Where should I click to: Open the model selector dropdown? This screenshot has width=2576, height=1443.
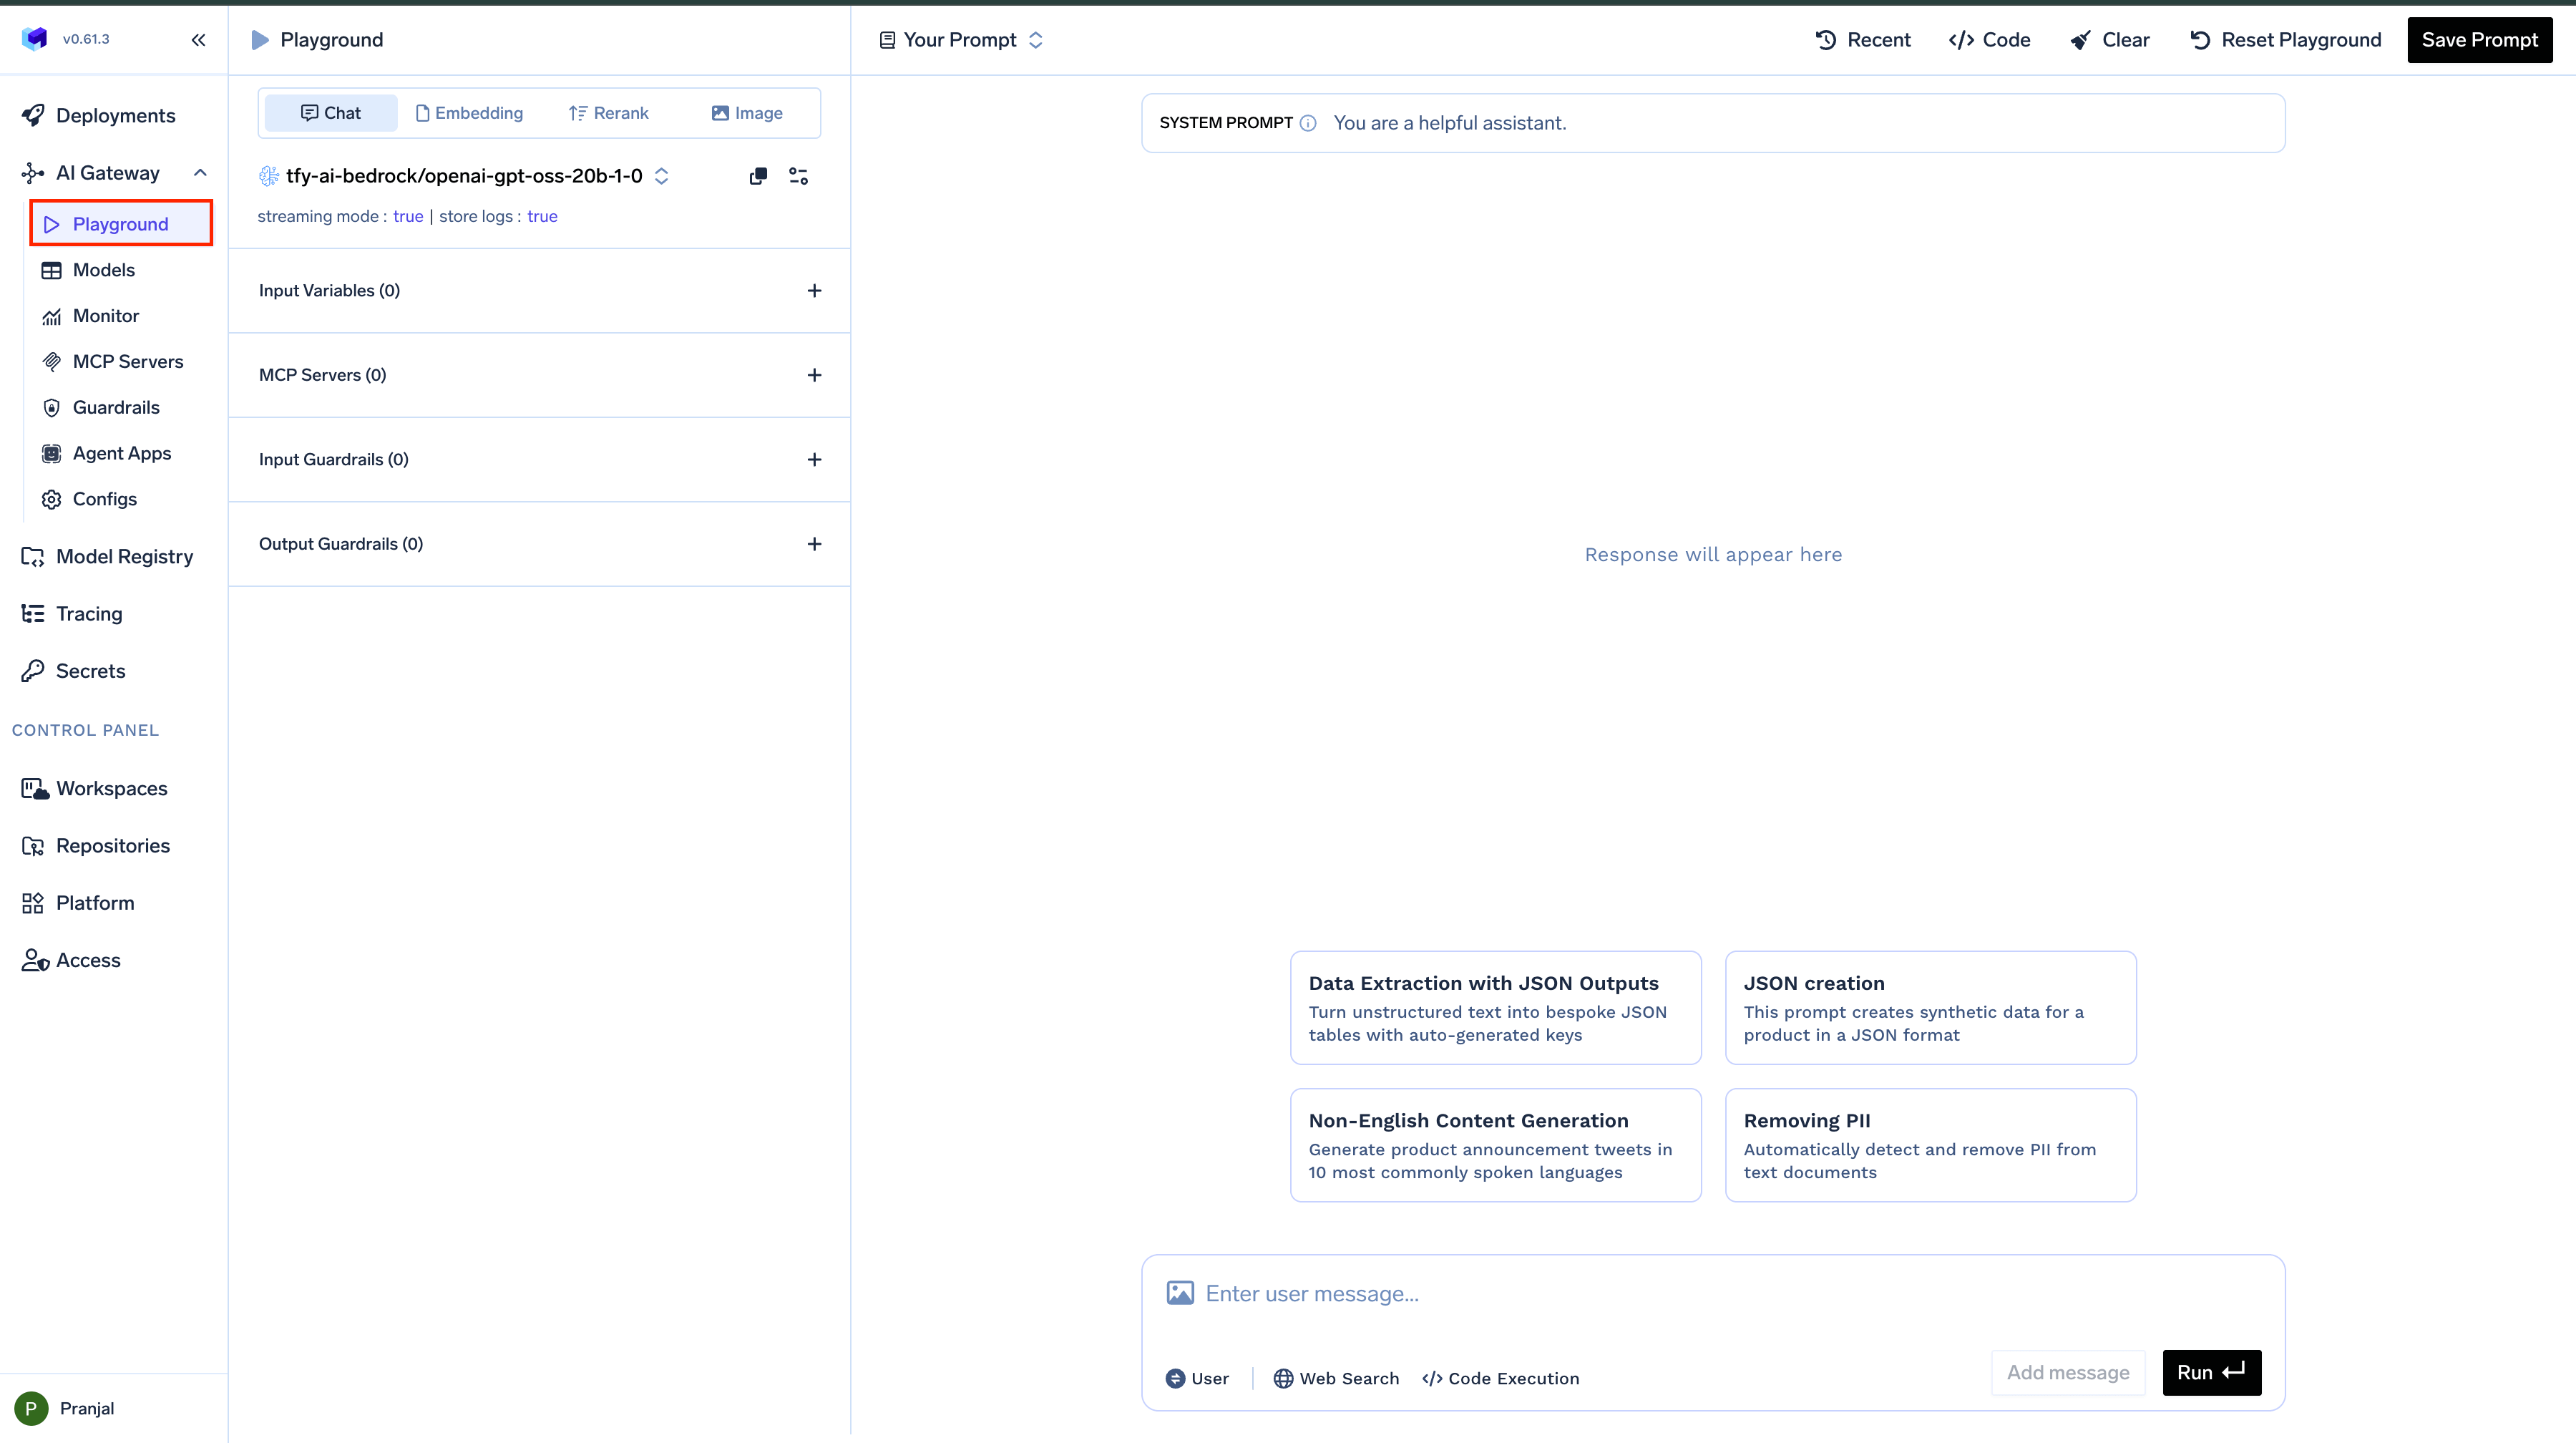coord(464,176)
